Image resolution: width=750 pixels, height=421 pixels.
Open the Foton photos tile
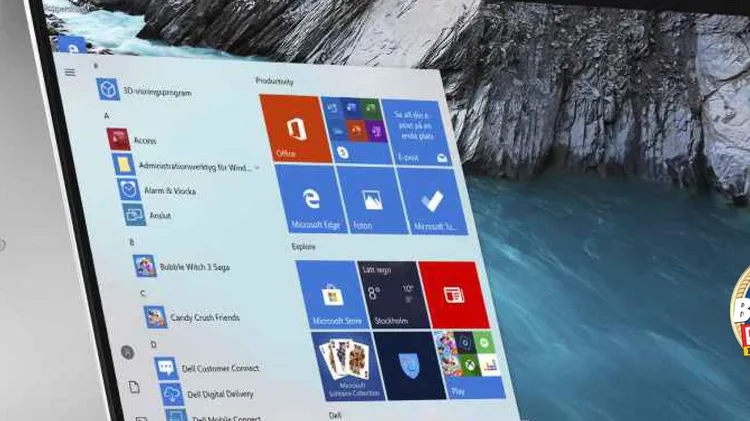click(x=373, y=201)
